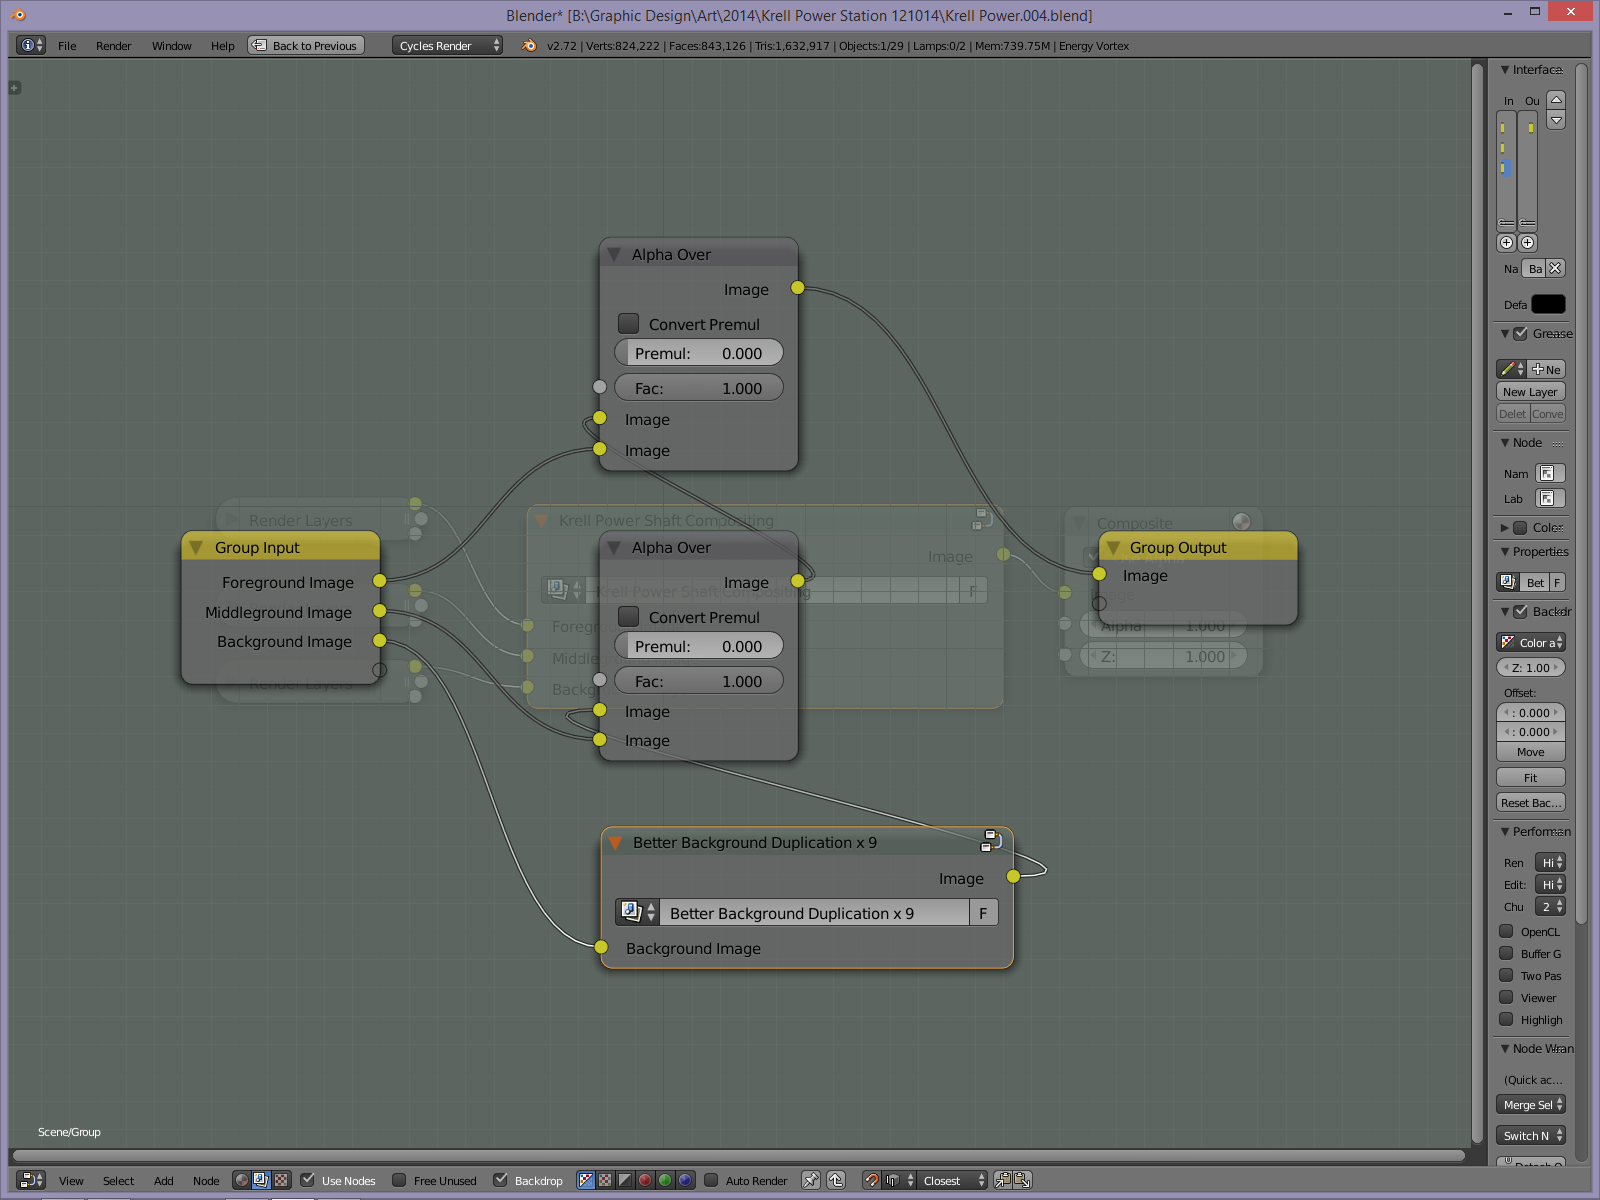
Task: Open the node editor type selector
Action: [31, 1180]
